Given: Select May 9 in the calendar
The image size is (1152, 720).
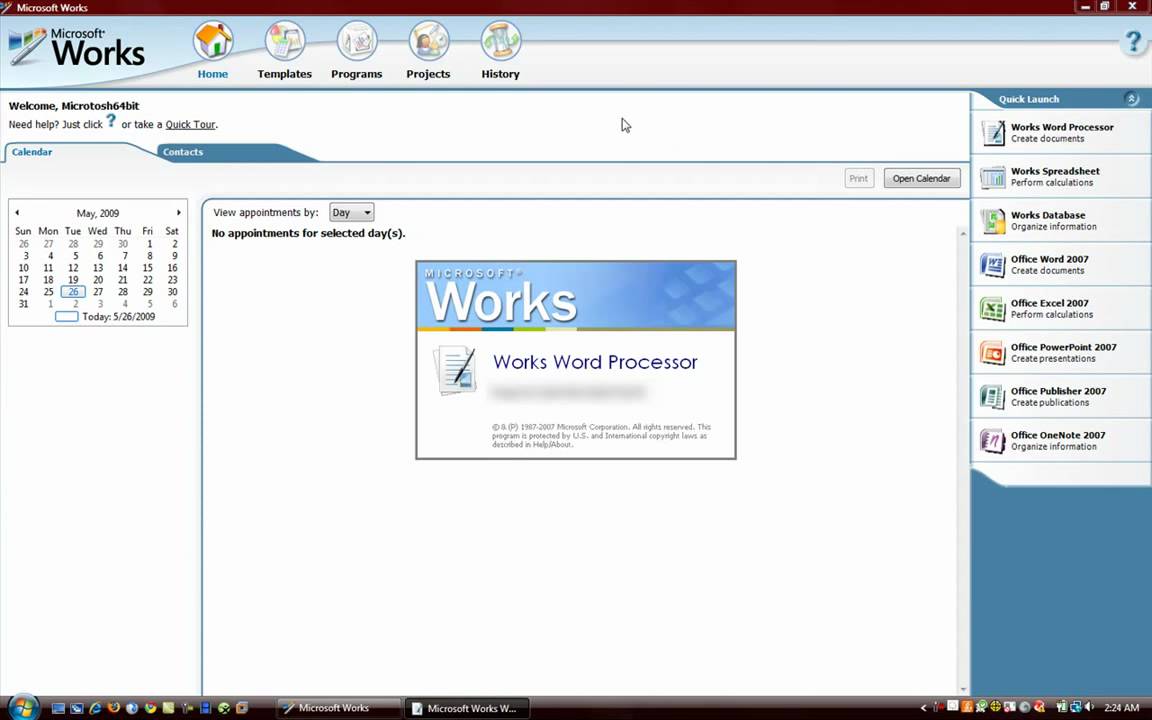Looking at the screenshot, I should (174, 256).
